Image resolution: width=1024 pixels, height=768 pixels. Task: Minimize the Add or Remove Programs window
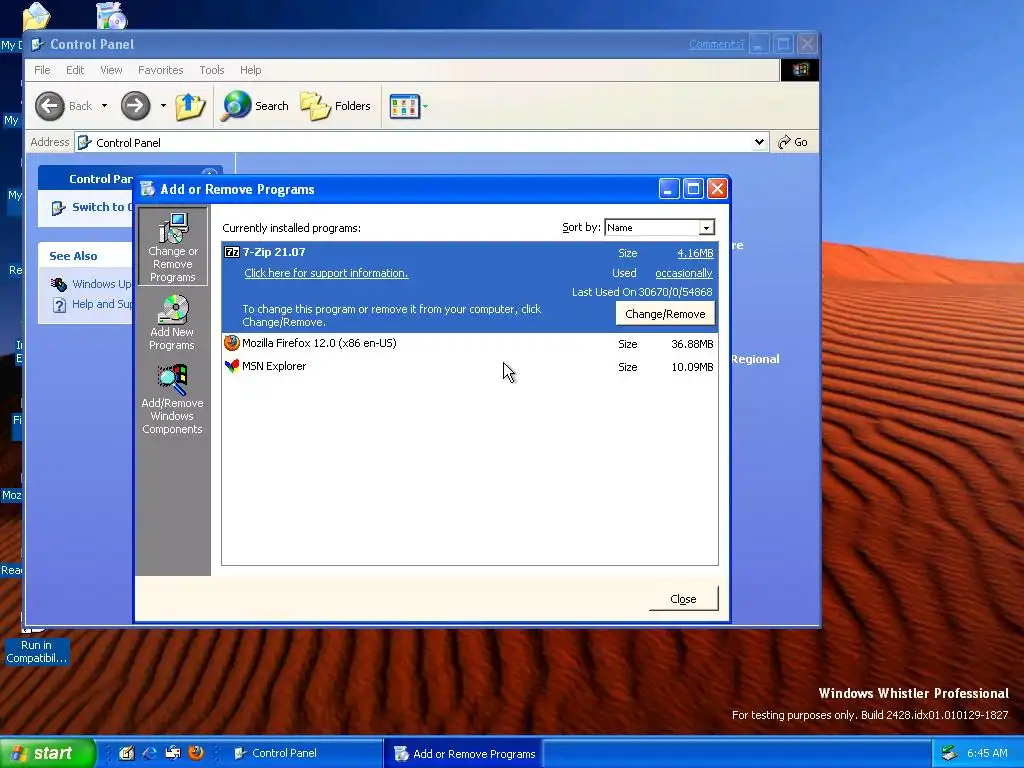(669, 189)
